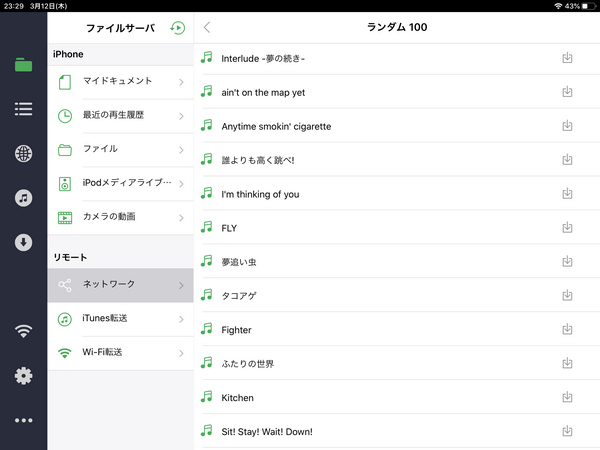Open ファイル menu item
Image resolution: width=600 pixels, height=450 pixels.
121,150
